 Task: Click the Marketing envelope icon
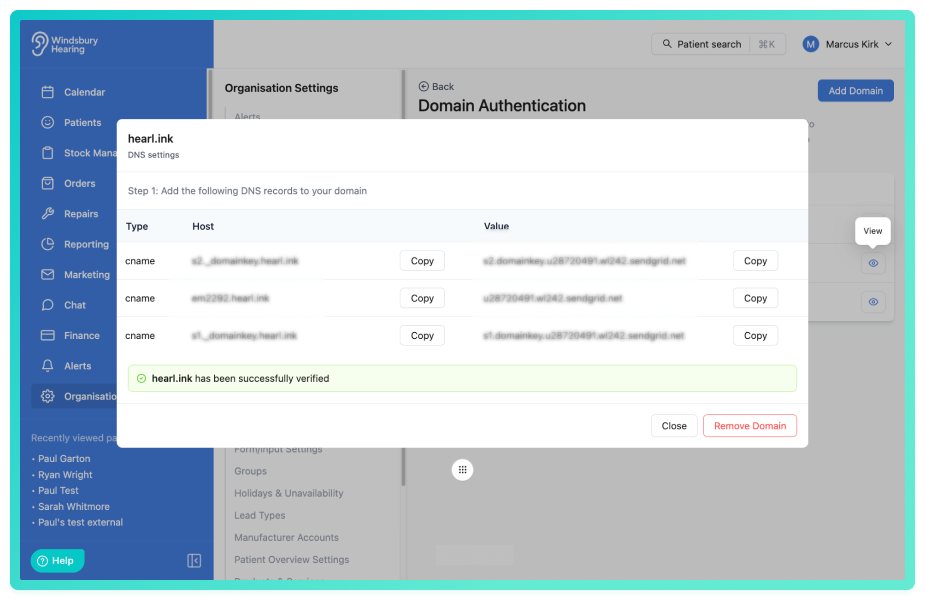coord(48,274)
